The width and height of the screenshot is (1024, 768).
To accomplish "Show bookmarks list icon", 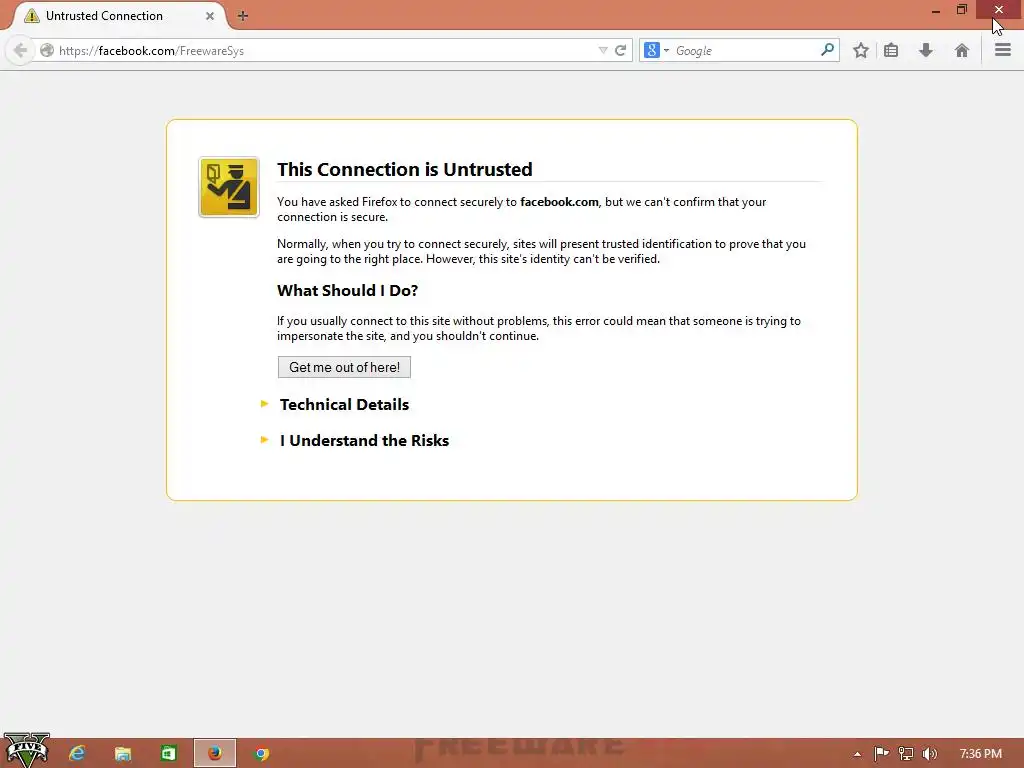I will [891, 50].
